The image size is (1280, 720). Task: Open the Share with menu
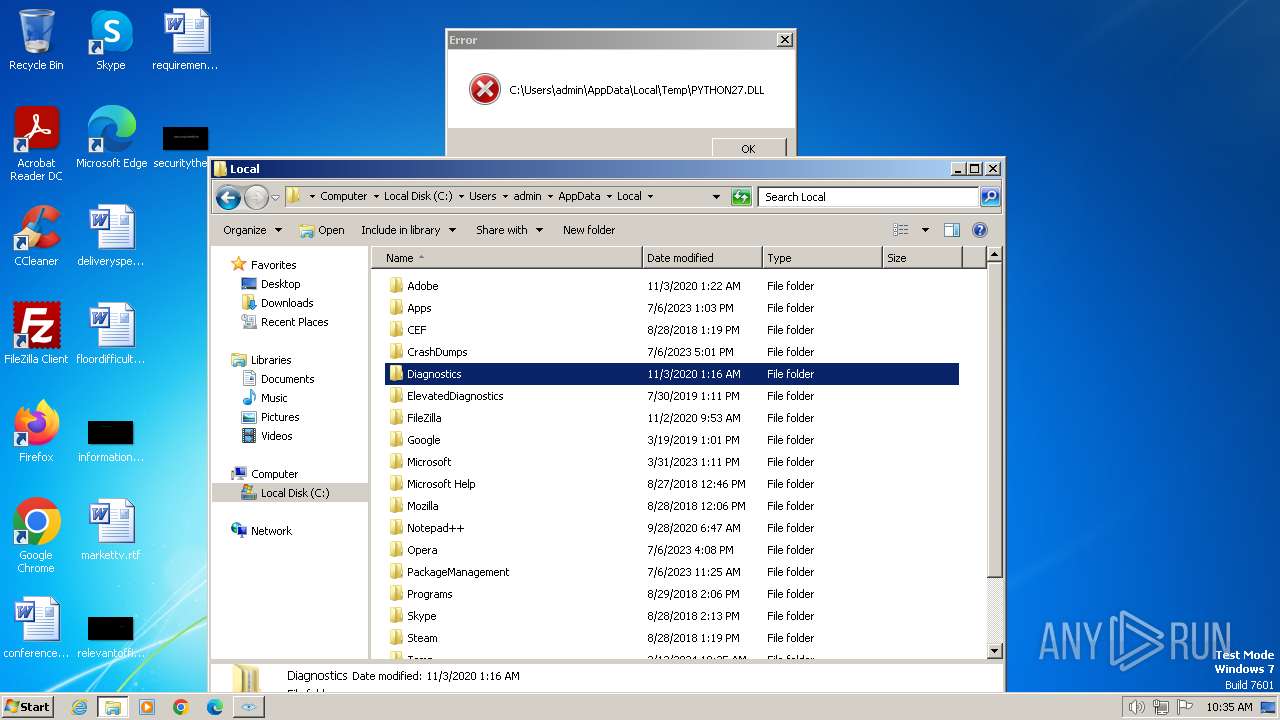pyautogui.click(x=509, y=230)
